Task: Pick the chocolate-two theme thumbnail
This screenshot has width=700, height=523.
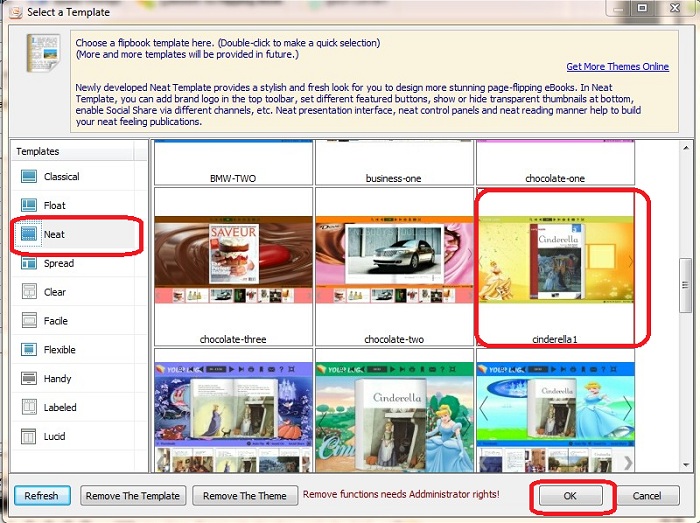Action: (394, 260)
